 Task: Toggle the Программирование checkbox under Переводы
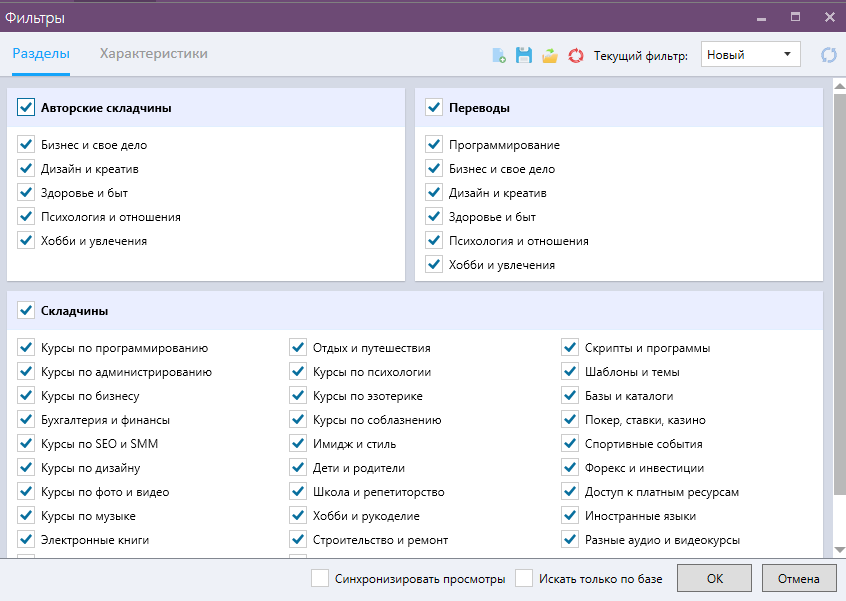coord(434,145)
